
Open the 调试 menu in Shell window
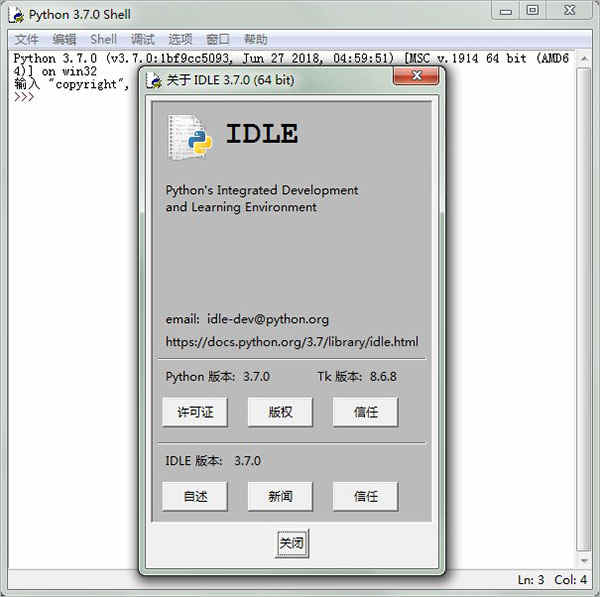[x=142, y=39]
